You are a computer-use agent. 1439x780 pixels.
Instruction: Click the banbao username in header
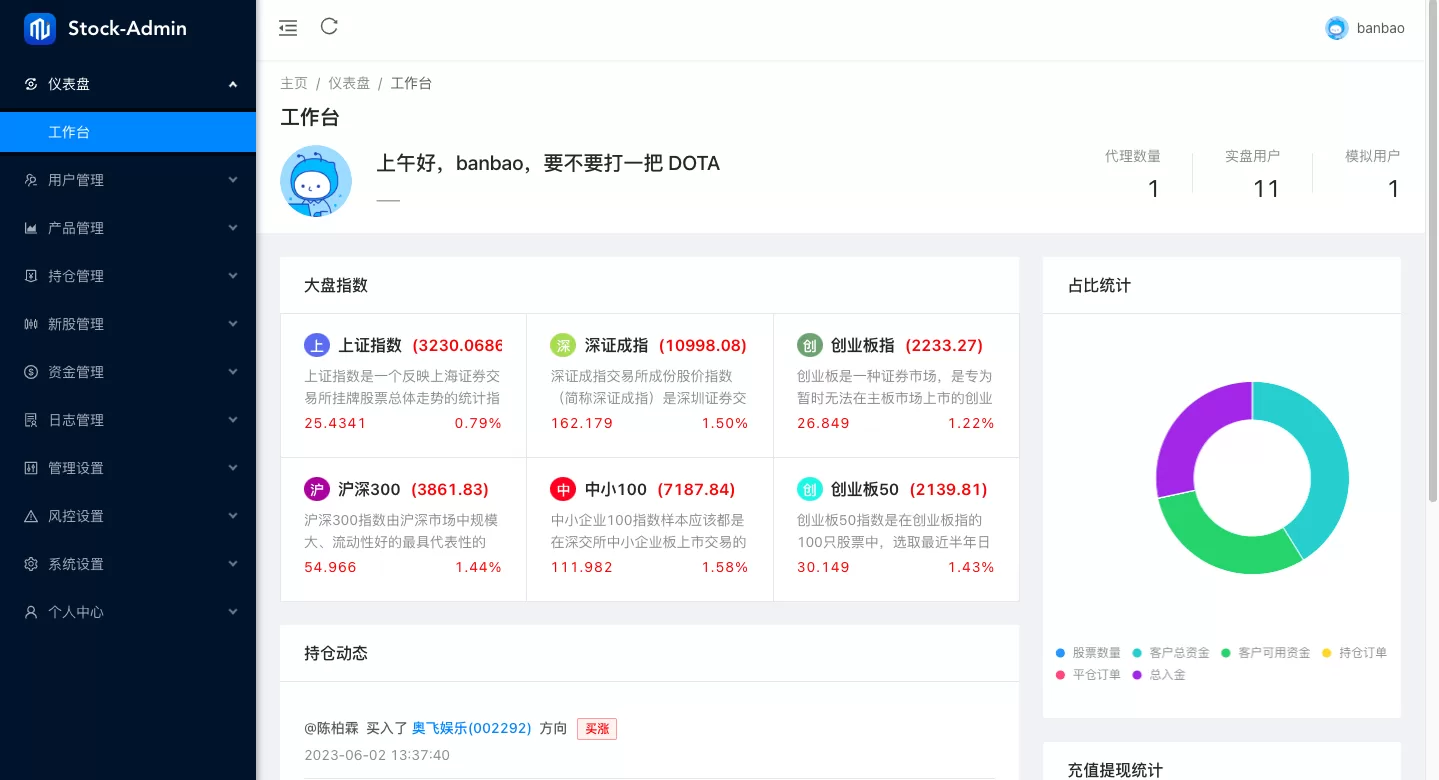1381,28
